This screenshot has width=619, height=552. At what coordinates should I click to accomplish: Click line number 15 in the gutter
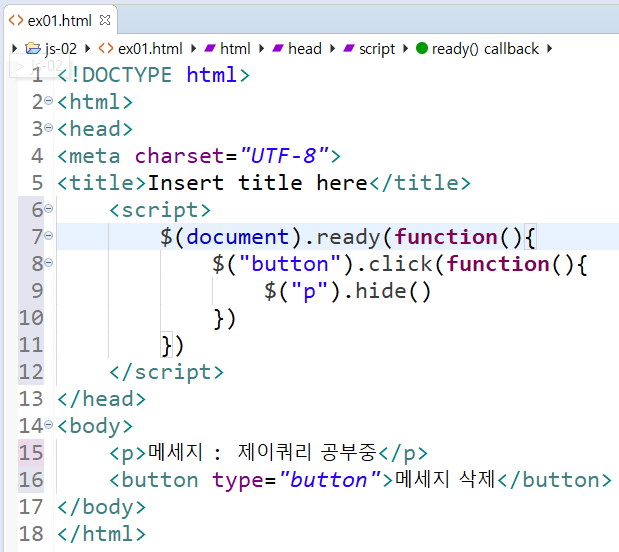[31, 453]
